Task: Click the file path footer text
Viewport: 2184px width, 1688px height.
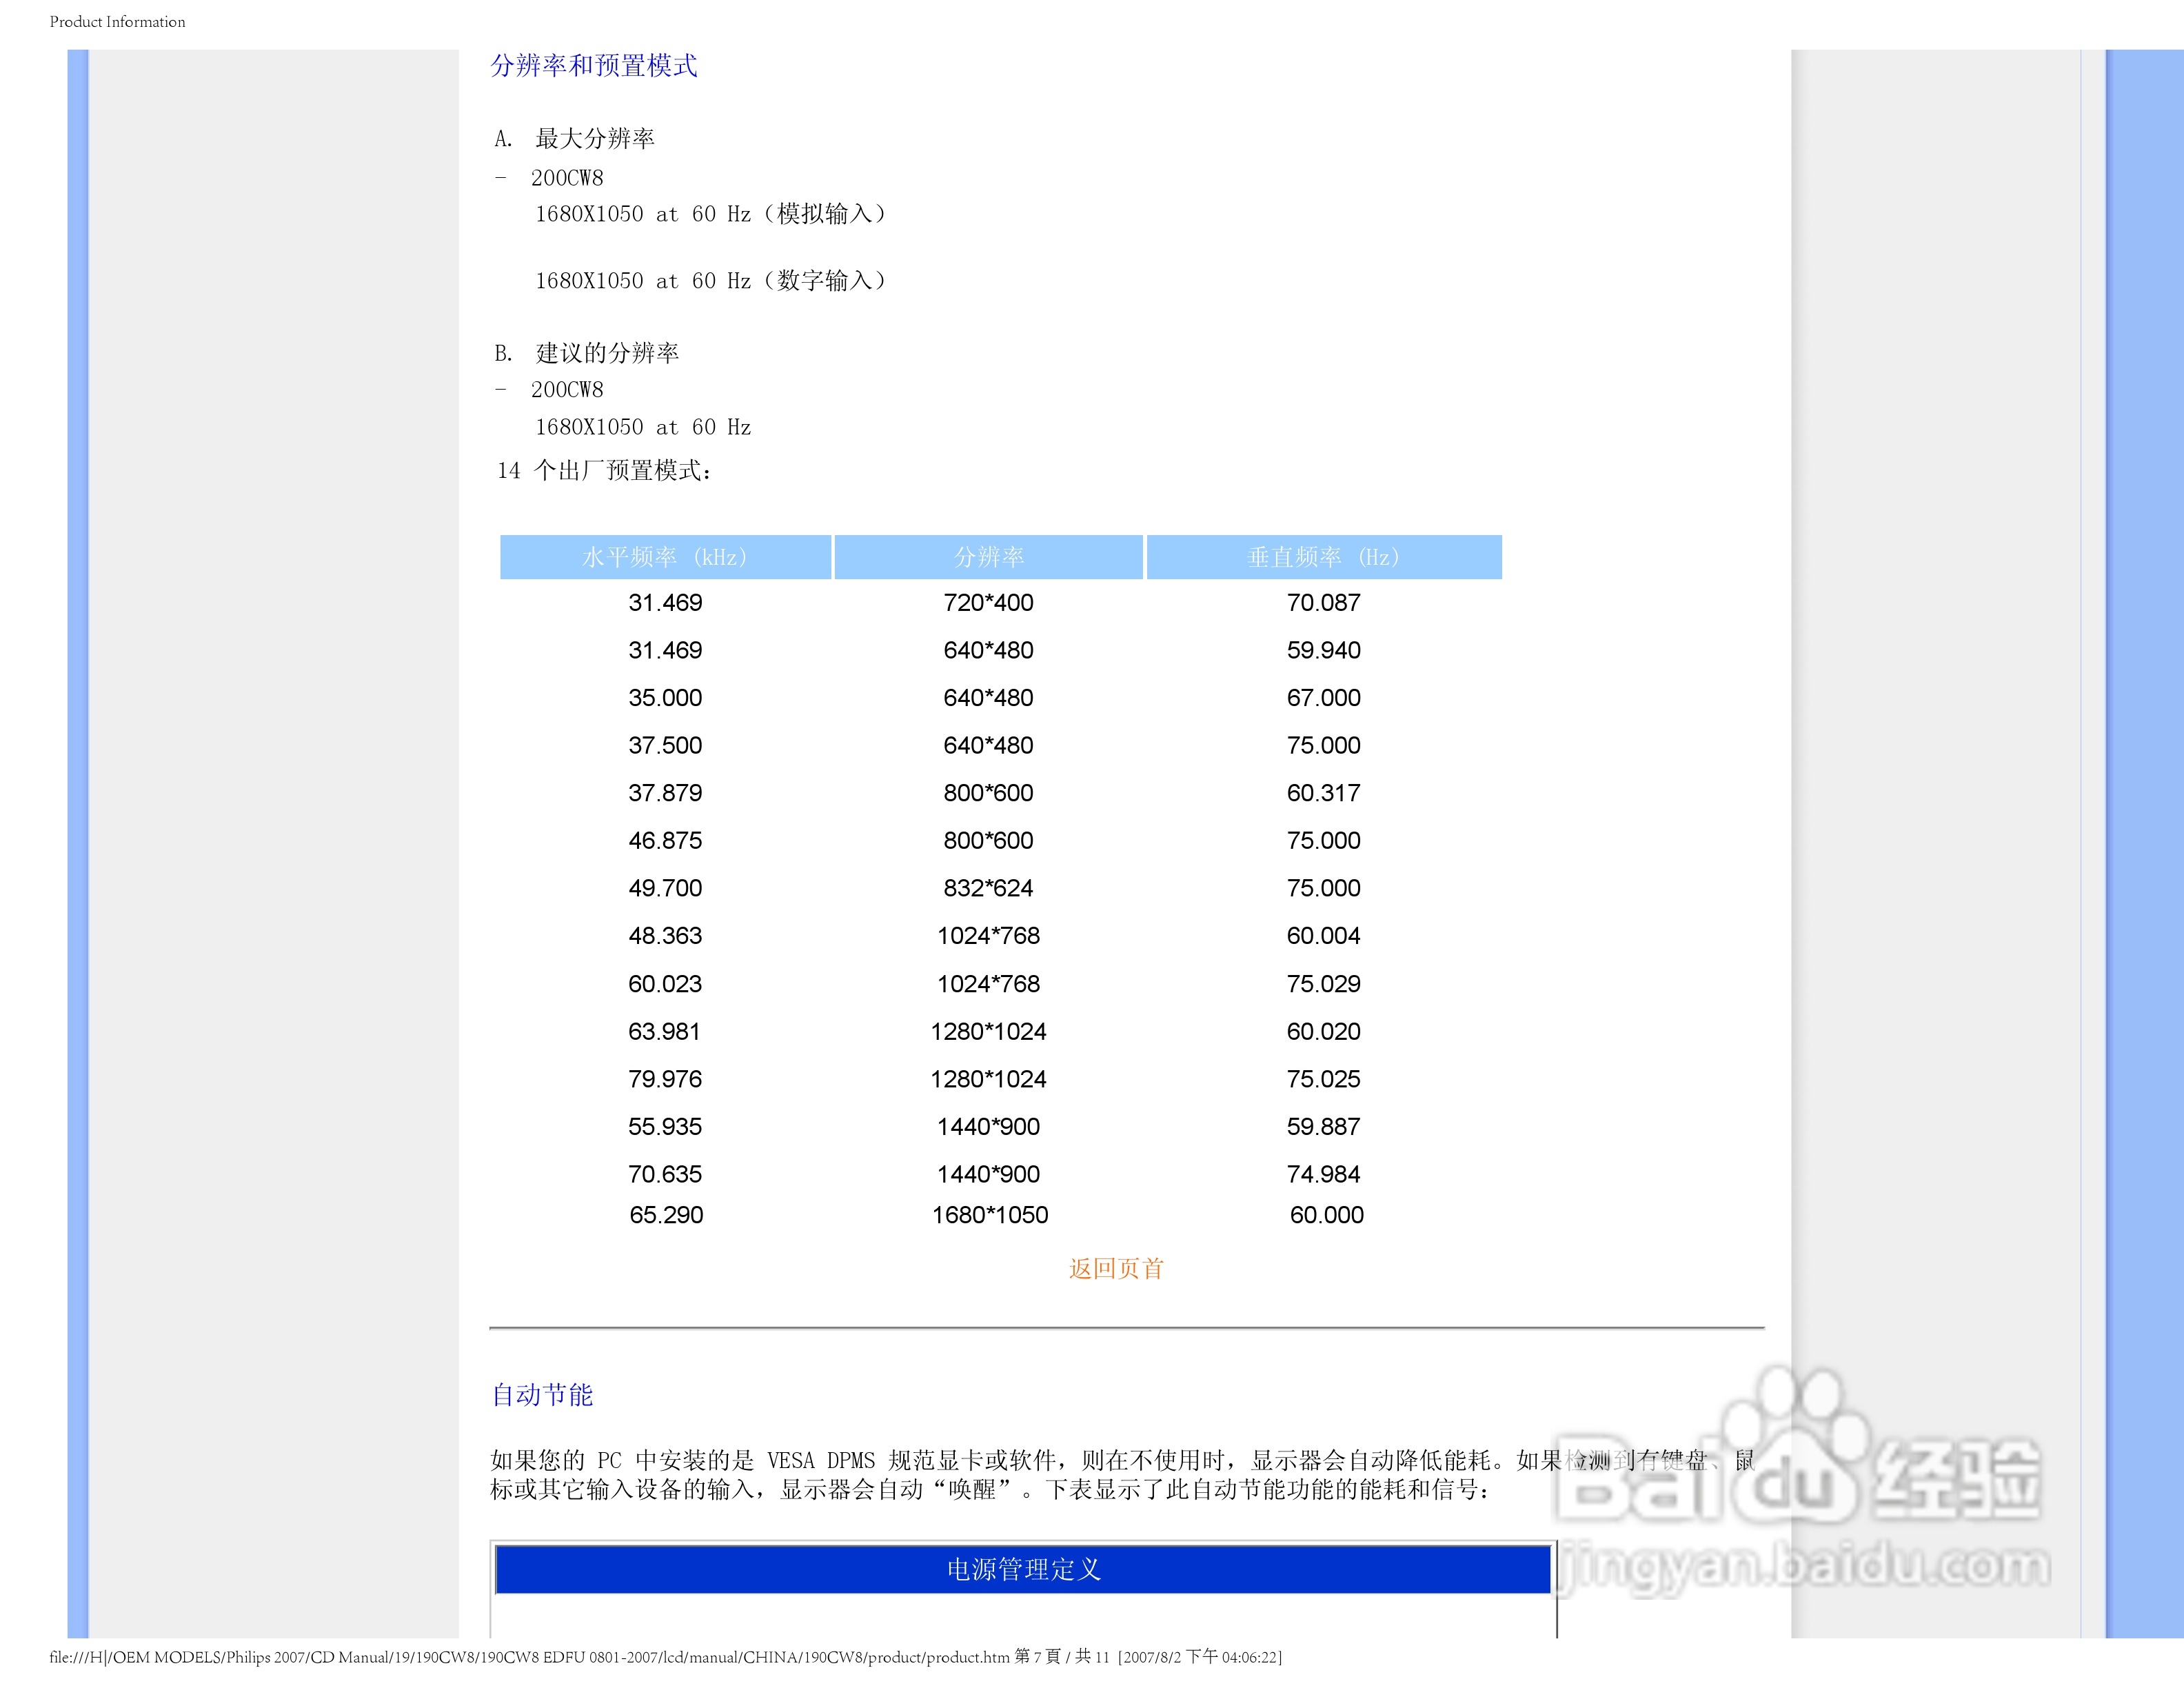Action: click(665, 1657)
